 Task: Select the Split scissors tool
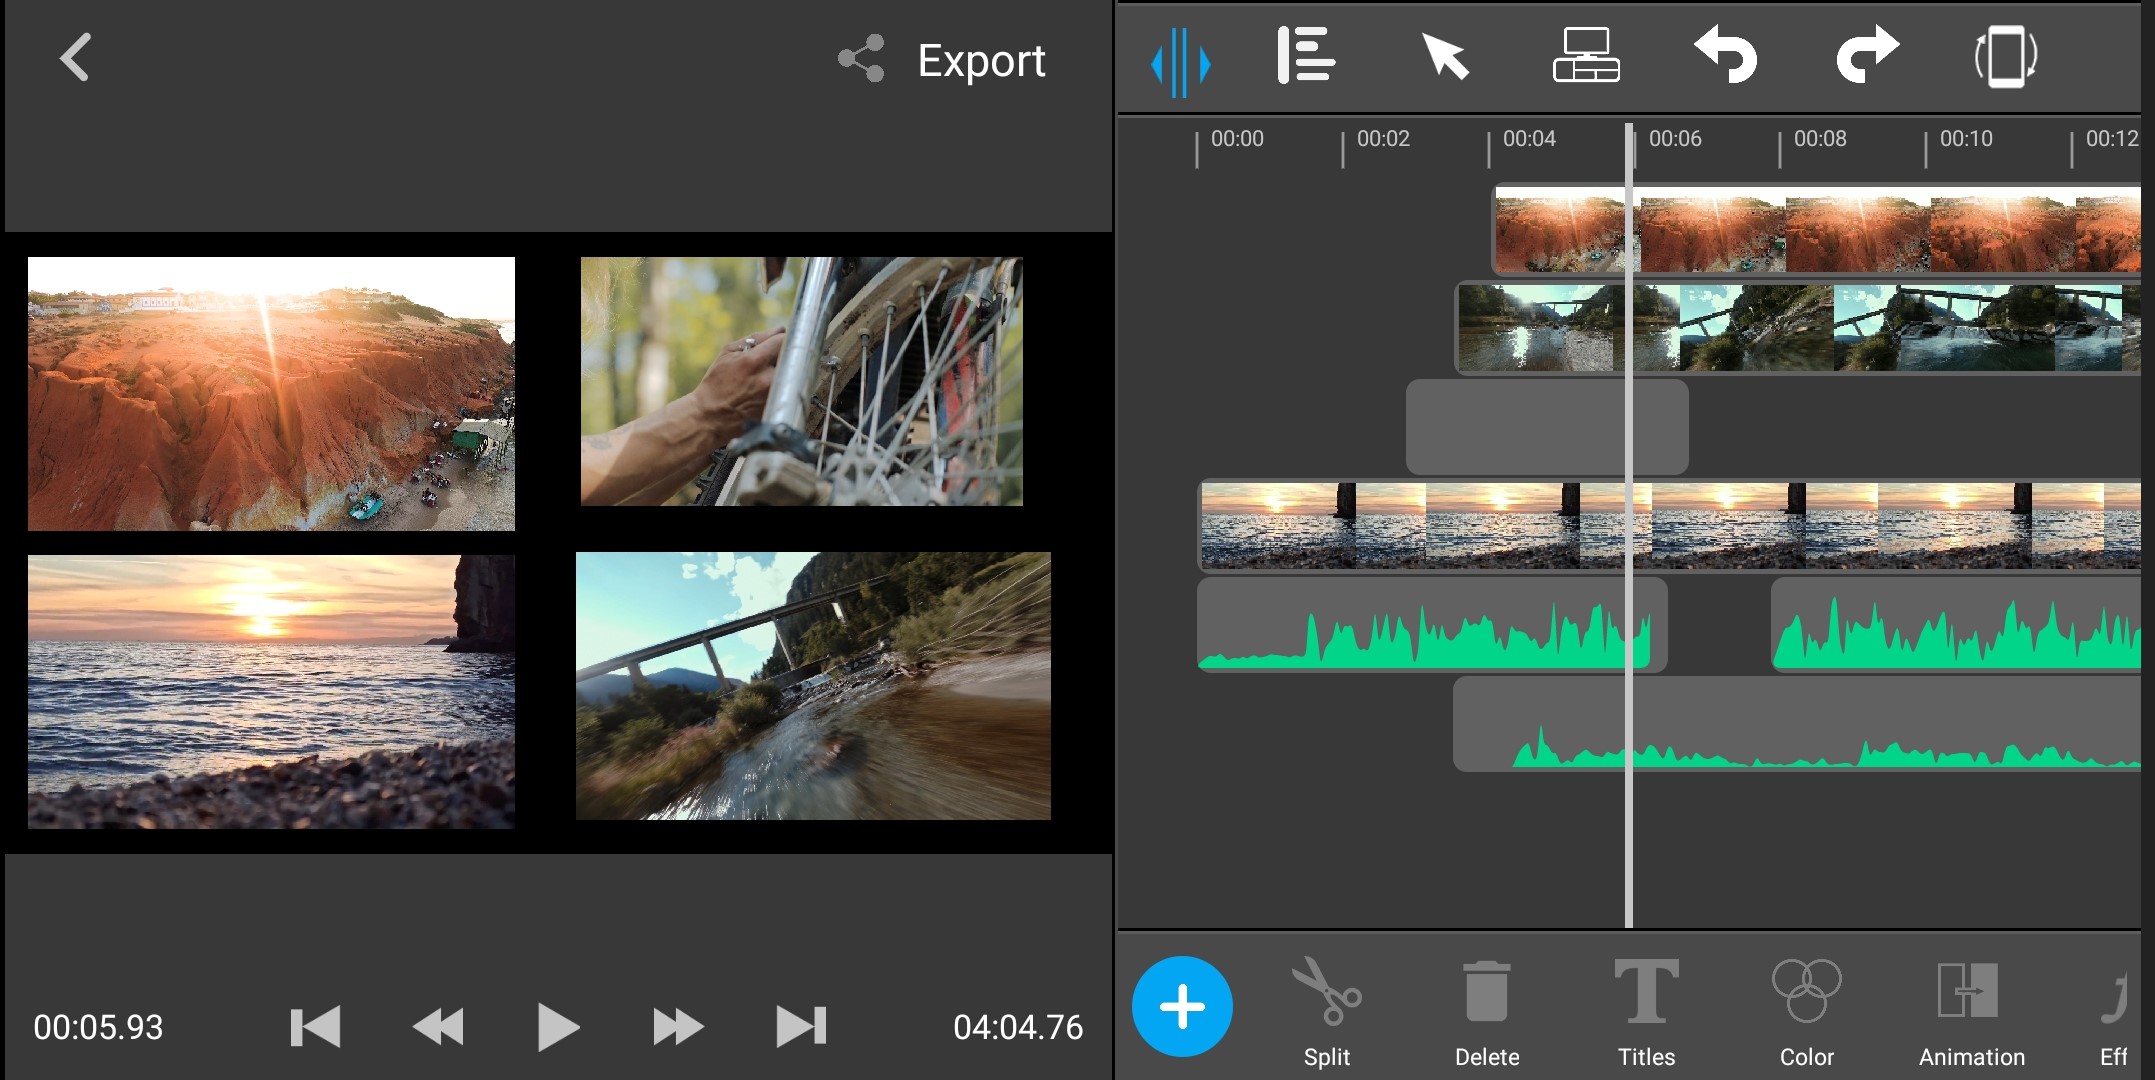pyautogui.click(x=1327, y=1010)
